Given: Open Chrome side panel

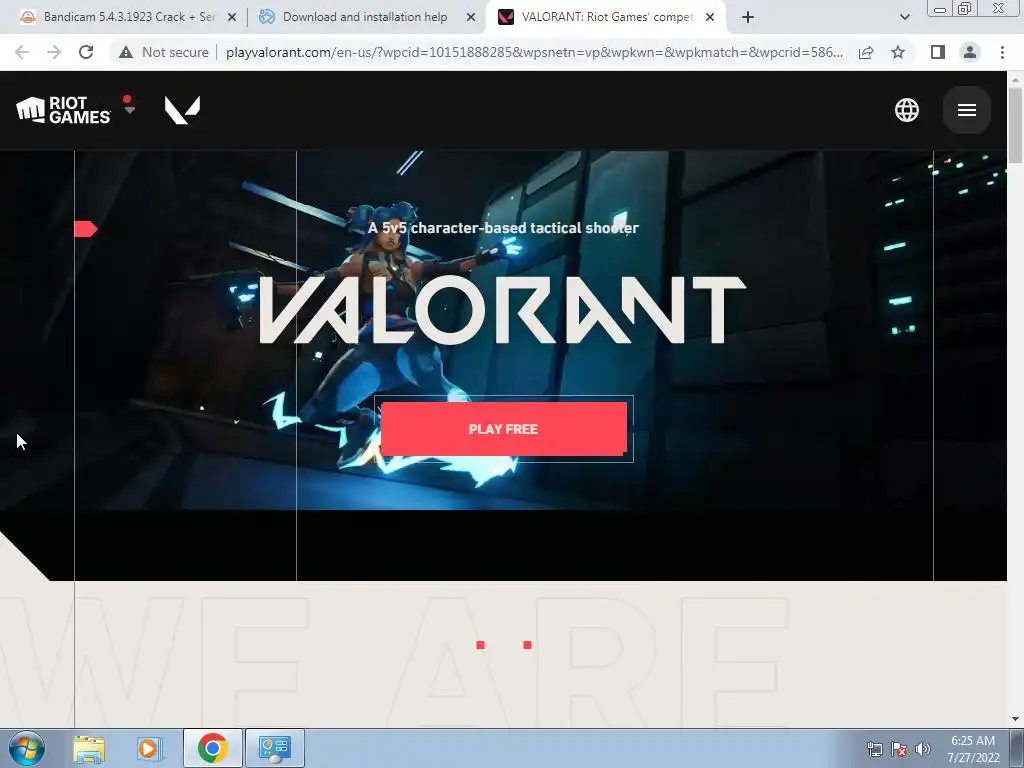Looking at the screenshot, I should point(938,52).
